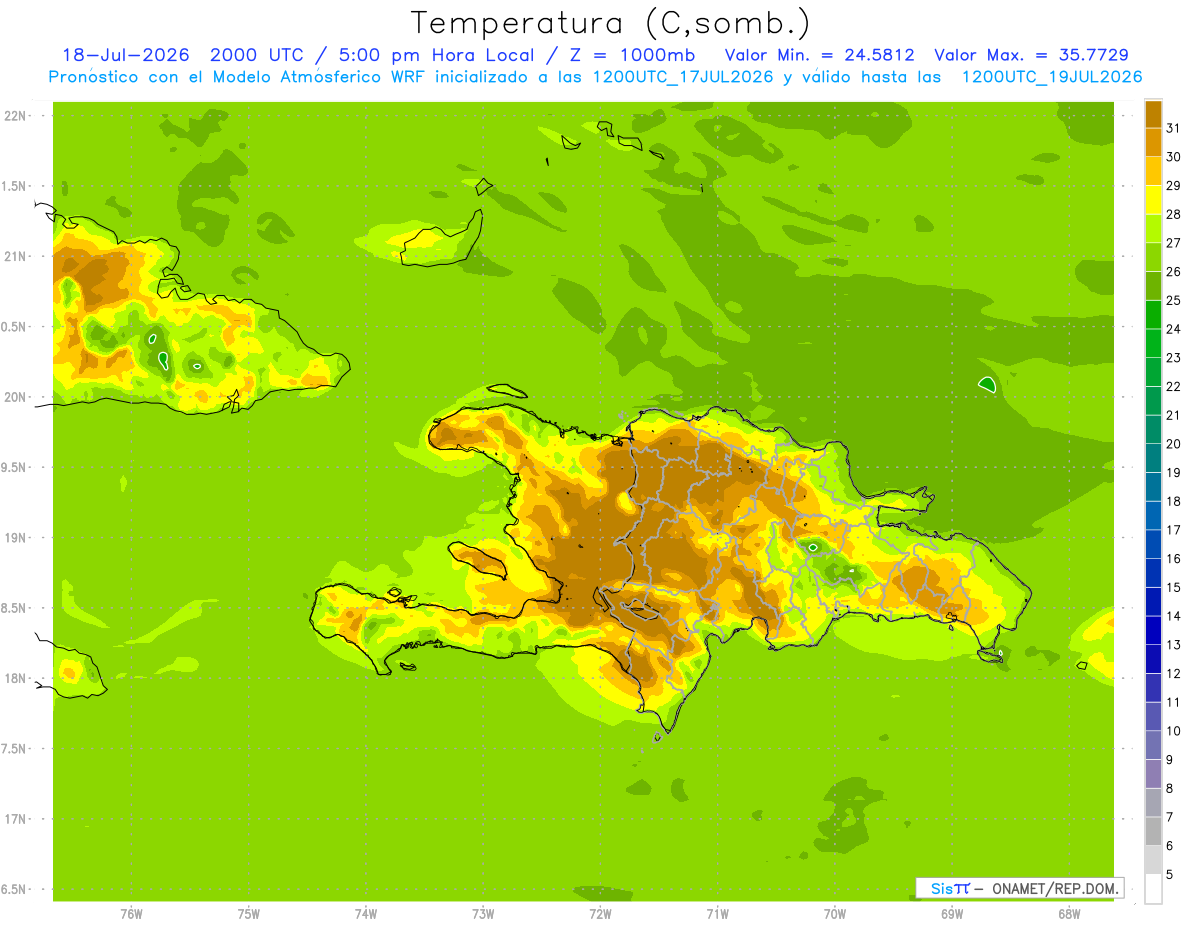
Task: Click the 19N latitude axis label
Action: click(16, 538)
